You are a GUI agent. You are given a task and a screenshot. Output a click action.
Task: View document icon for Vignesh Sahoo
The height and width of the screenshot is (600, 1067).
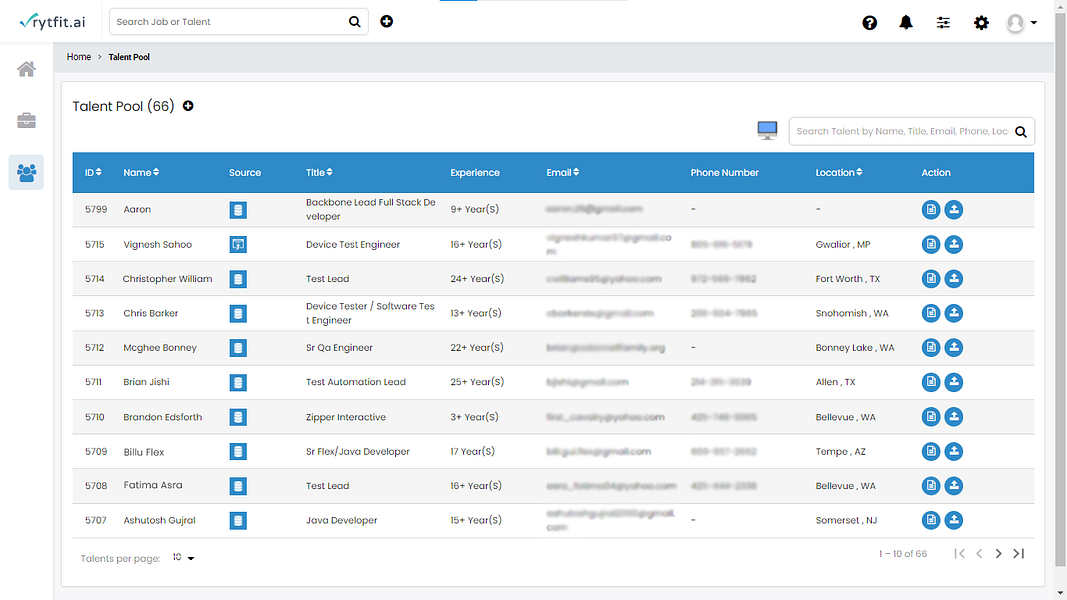point(931,244)
